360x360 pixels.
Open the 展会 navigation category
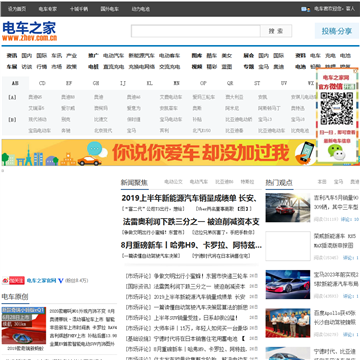coord(249,56)
